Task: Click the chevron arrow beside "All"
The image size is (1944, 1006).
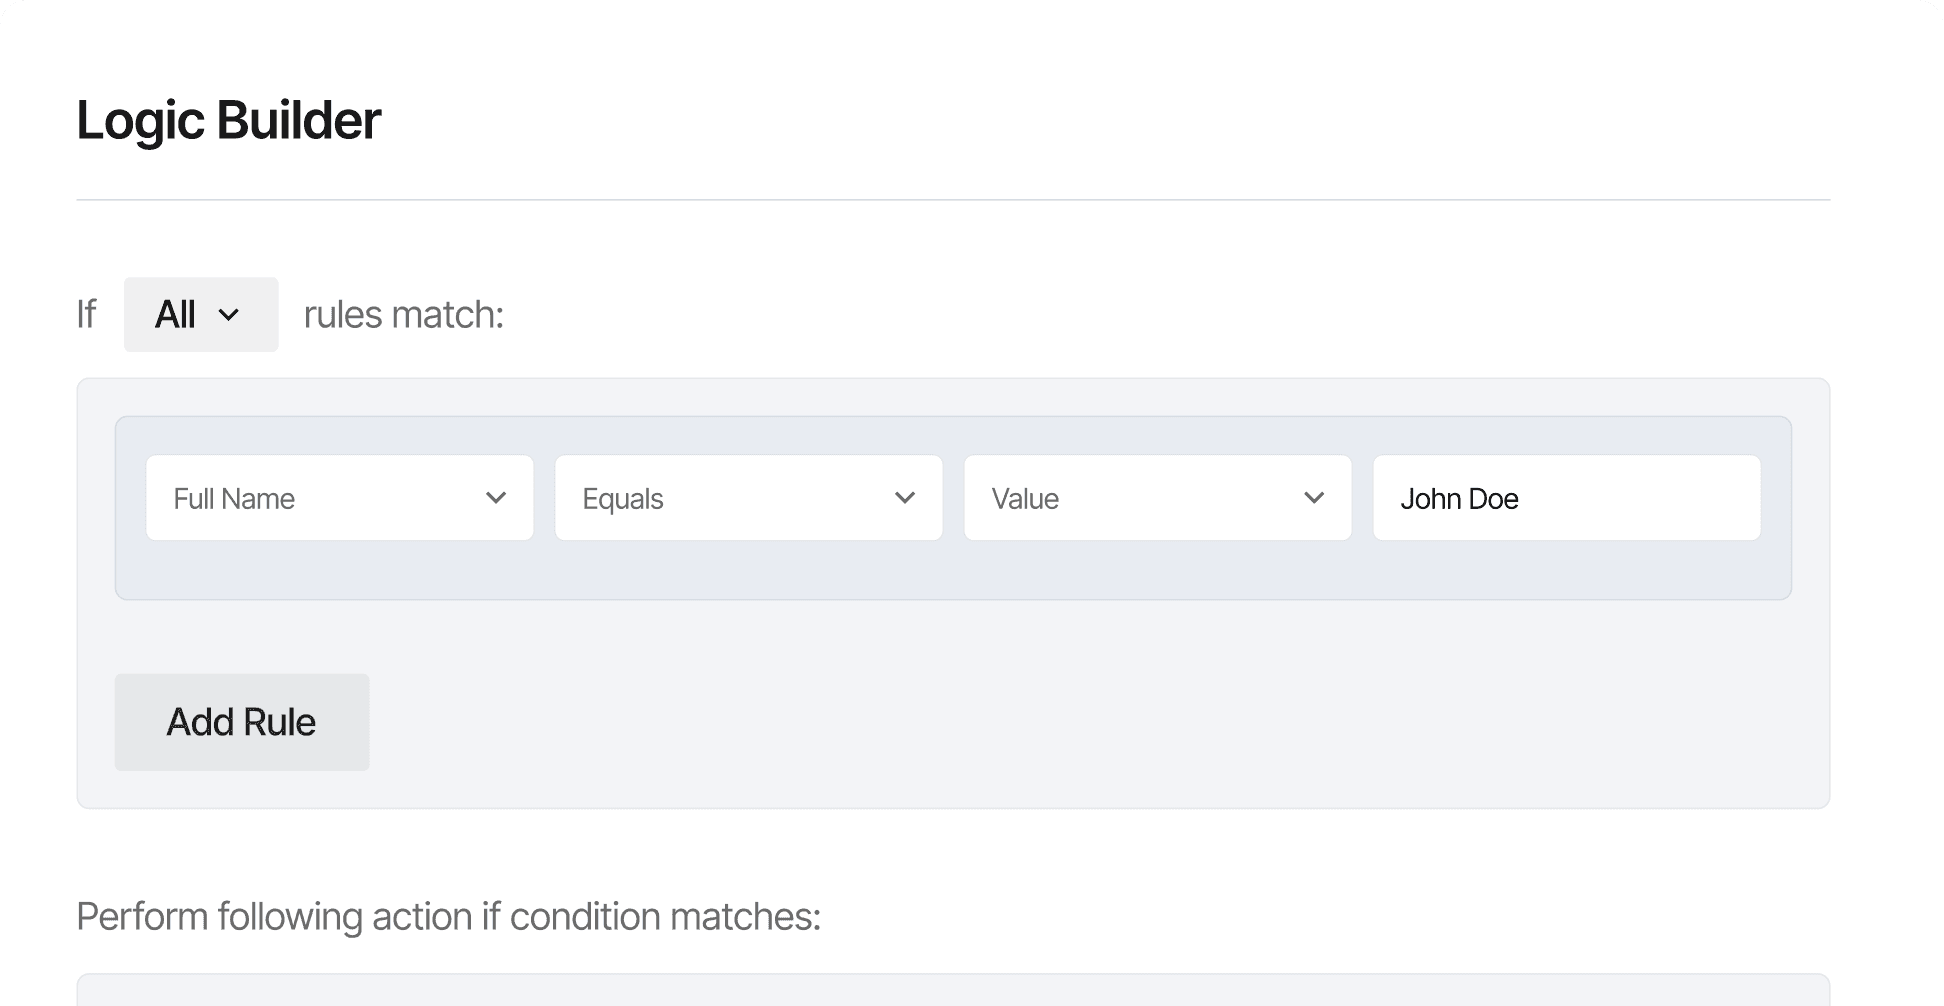Action: coord(229,315)
